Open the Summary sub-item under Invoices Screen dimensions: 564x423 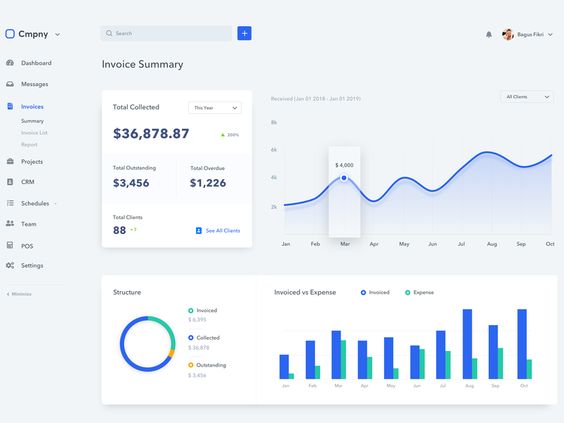(32, 121)
